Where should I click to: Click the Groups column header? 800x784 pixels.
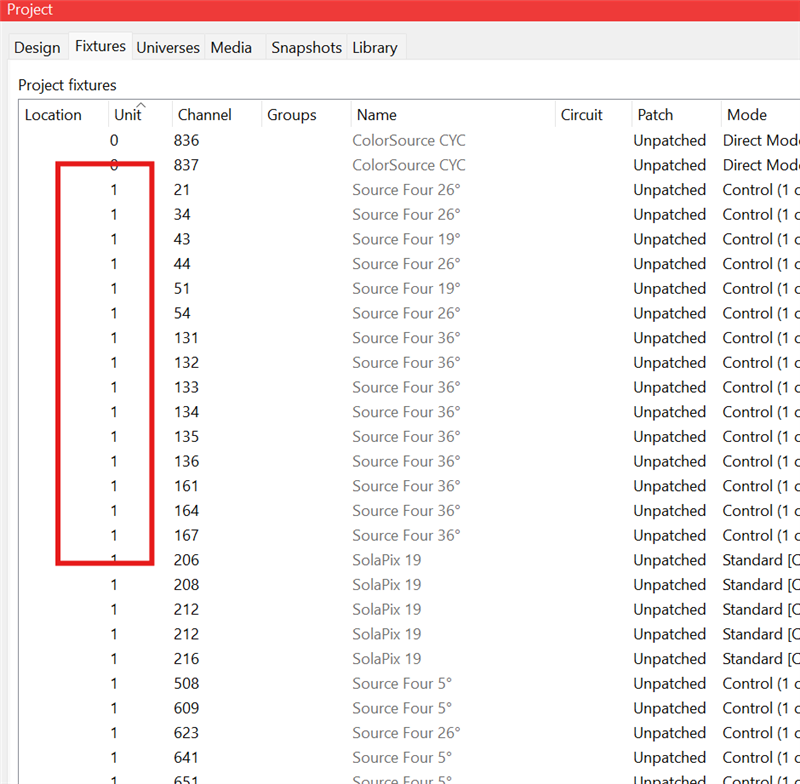point(291,115)
